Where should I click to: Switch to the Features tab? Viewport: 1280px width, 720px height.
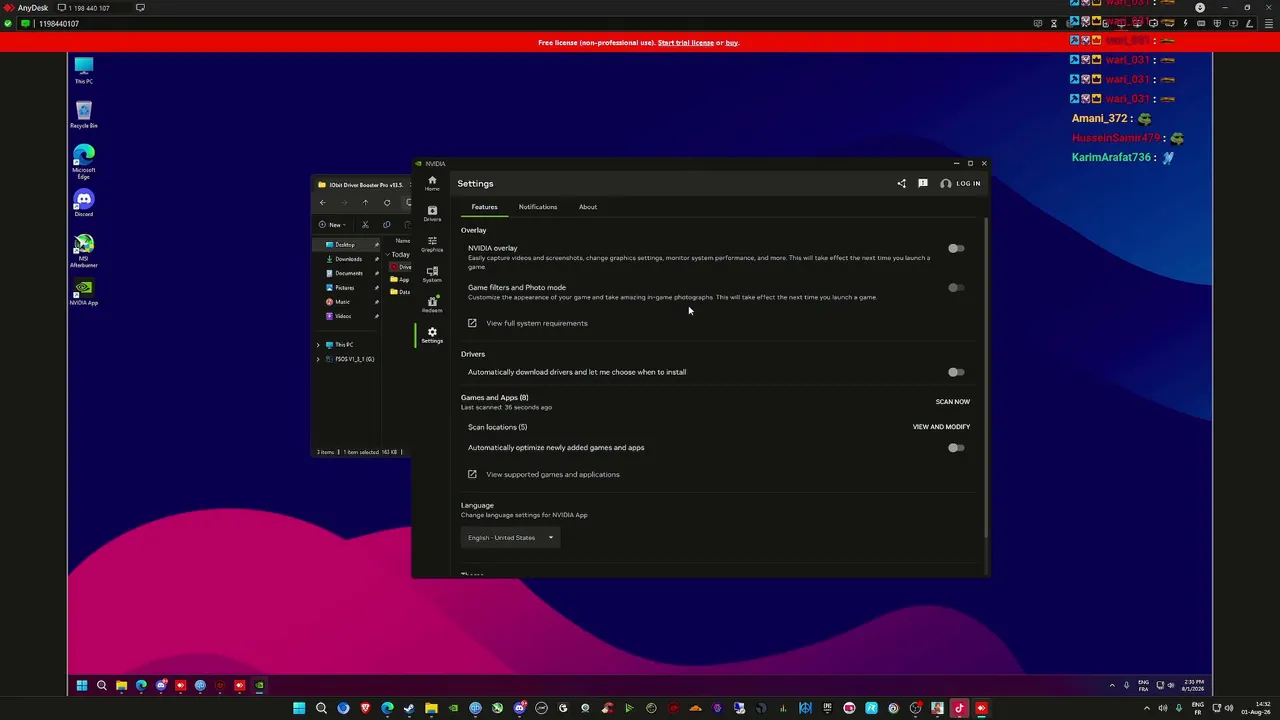(484, 207)
